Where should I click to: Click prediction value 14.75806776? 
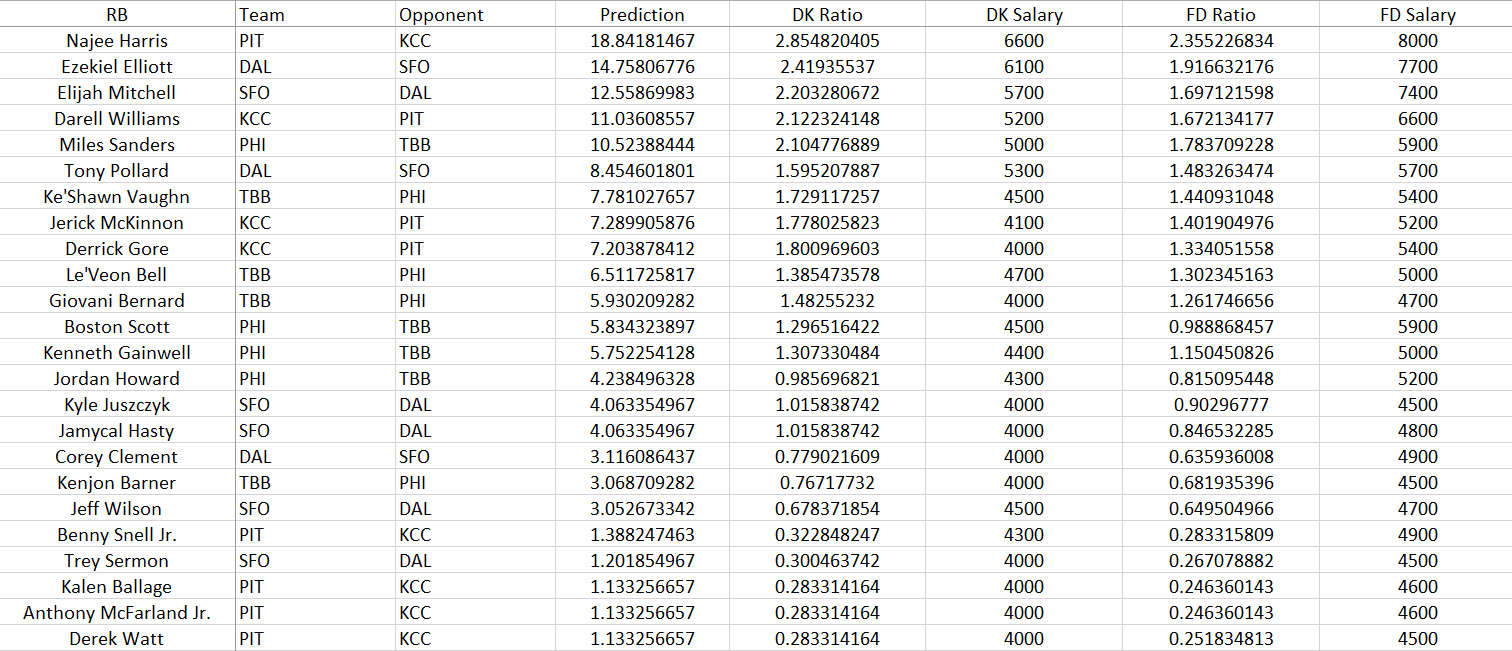pos(642,67)
